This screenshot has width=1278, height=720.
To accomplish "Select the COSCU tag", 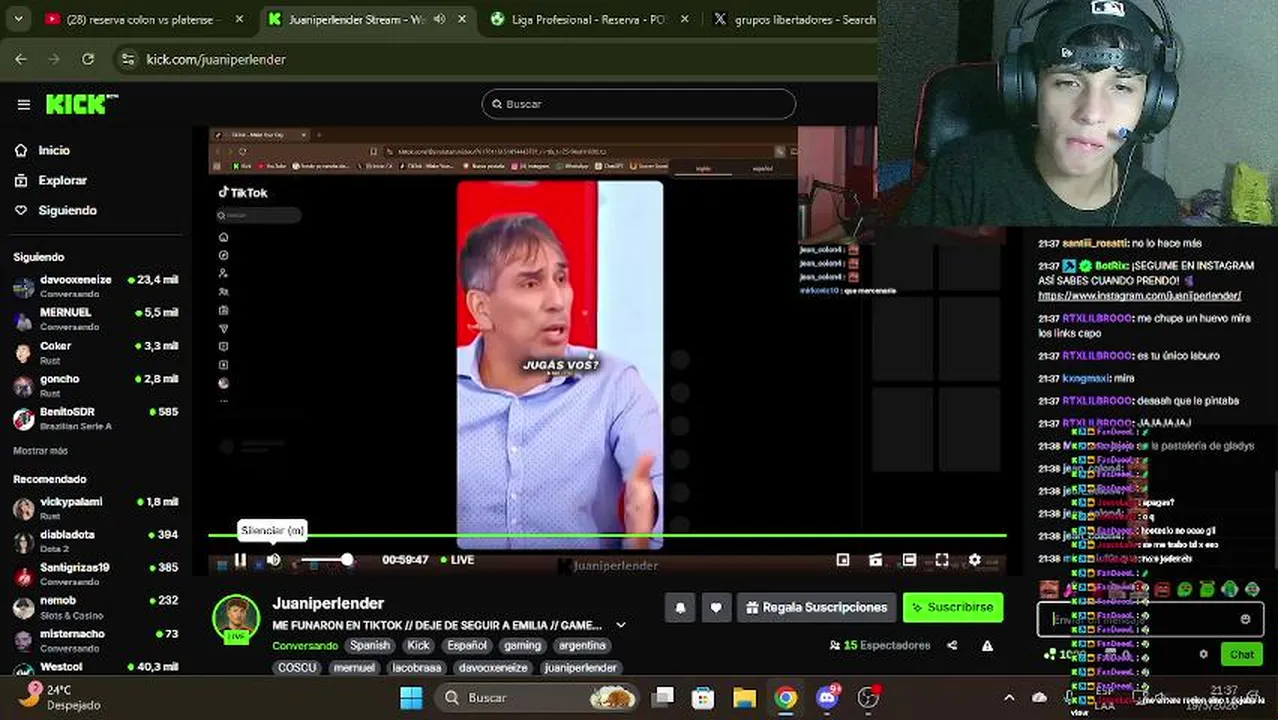I will click(x=297, y=668).
